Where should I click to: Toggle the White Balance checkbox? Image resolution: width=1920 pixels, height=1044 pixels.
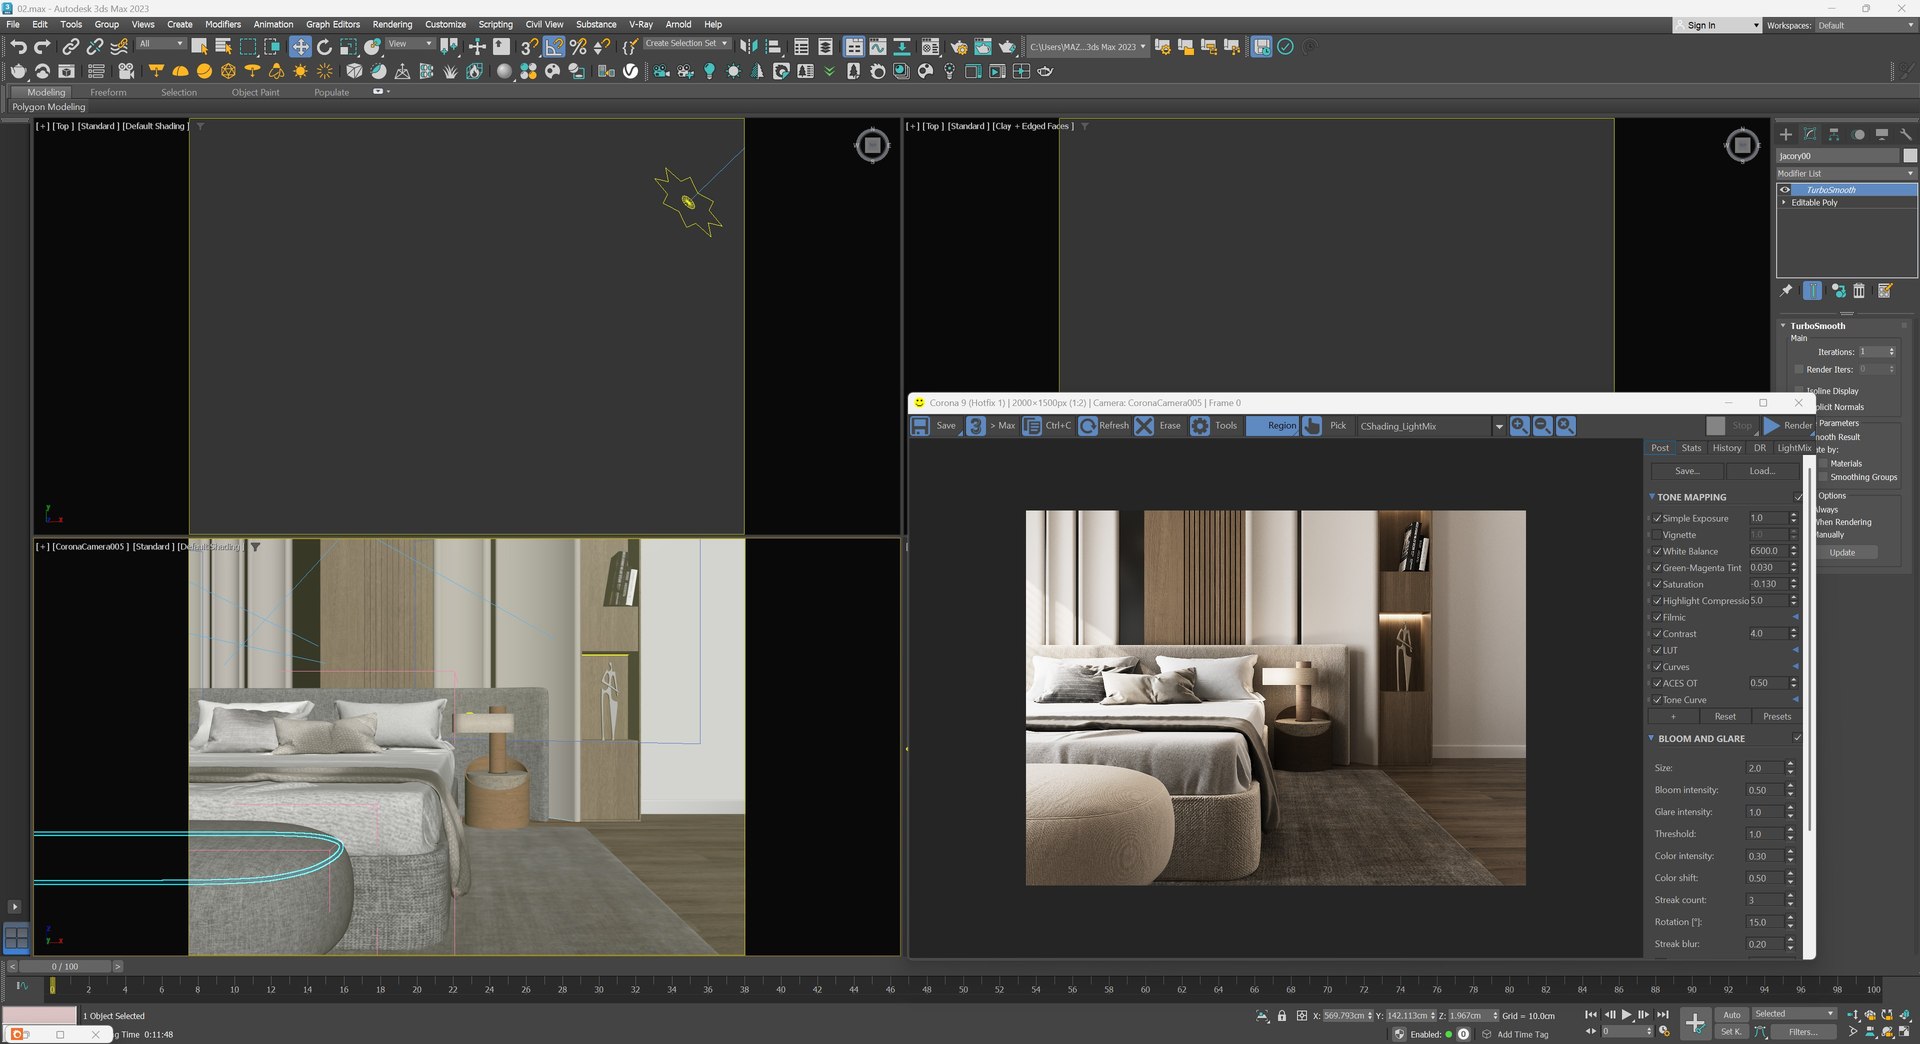[1657, 552]
